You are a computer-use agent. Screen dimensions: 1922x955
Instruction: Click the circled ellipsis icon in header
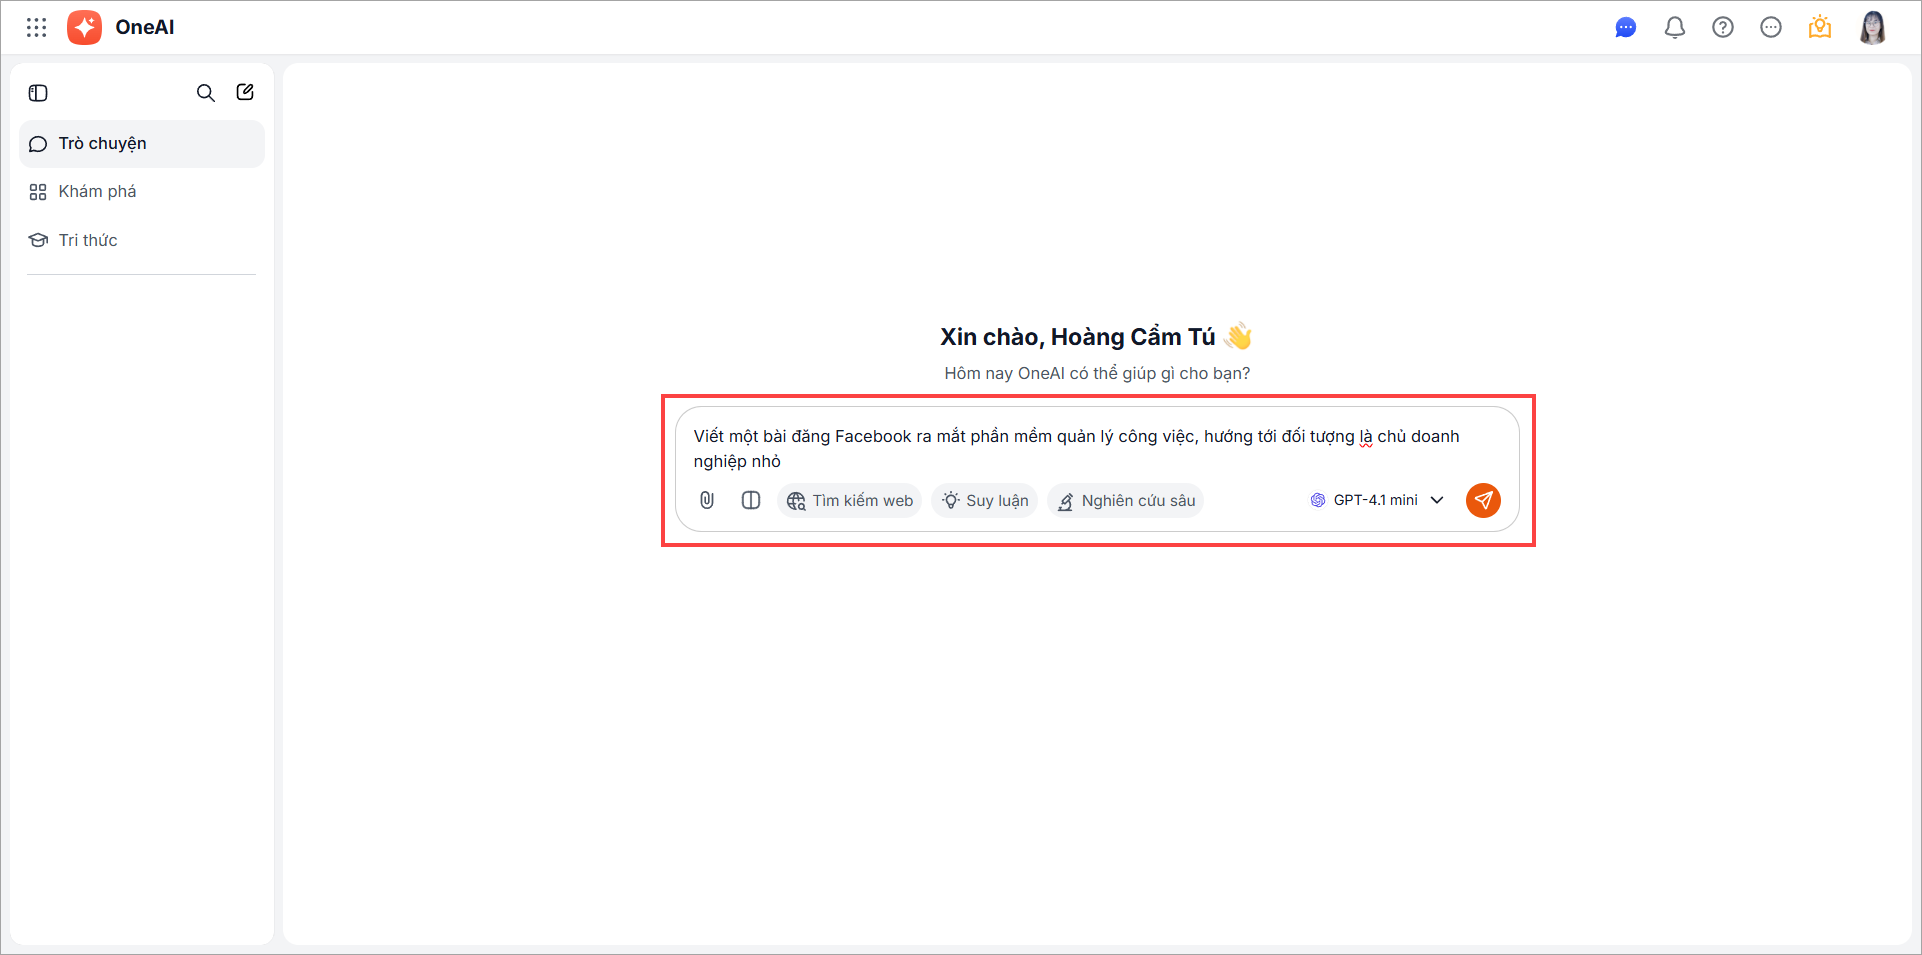click(x=1771, y=28)
